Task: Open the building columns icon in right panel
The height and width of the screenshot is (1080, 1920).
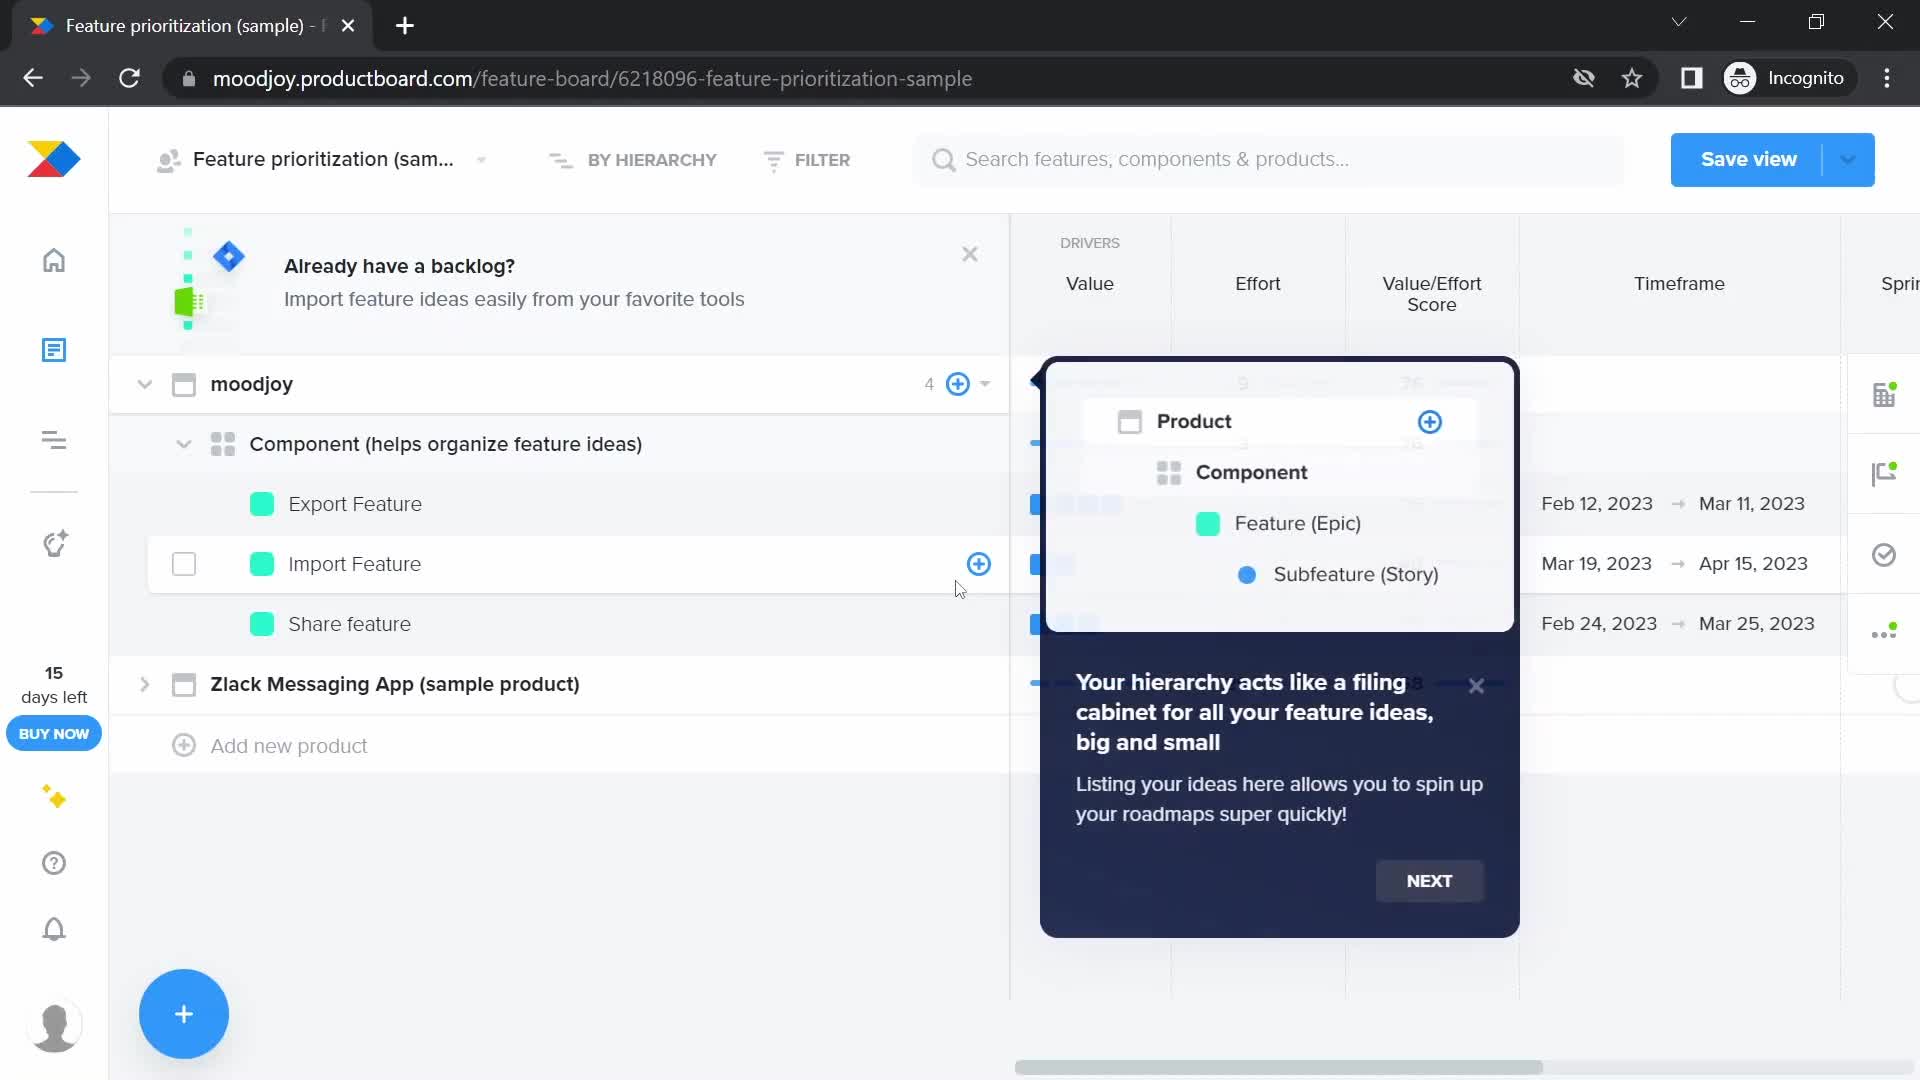Action: 1884,394
